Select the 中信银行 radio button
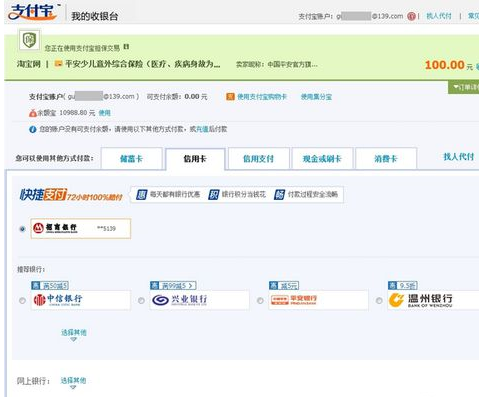Viewport: 479px width, 397px height. point(22,301)
